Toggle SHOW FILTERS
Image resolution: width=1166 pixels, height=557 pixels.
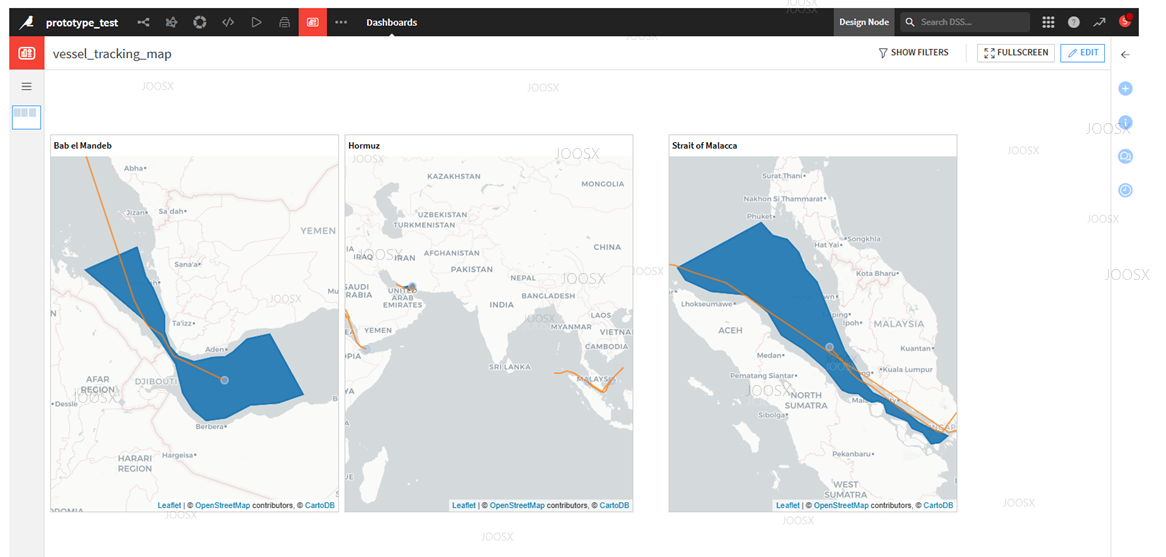(x=914, y=53)
